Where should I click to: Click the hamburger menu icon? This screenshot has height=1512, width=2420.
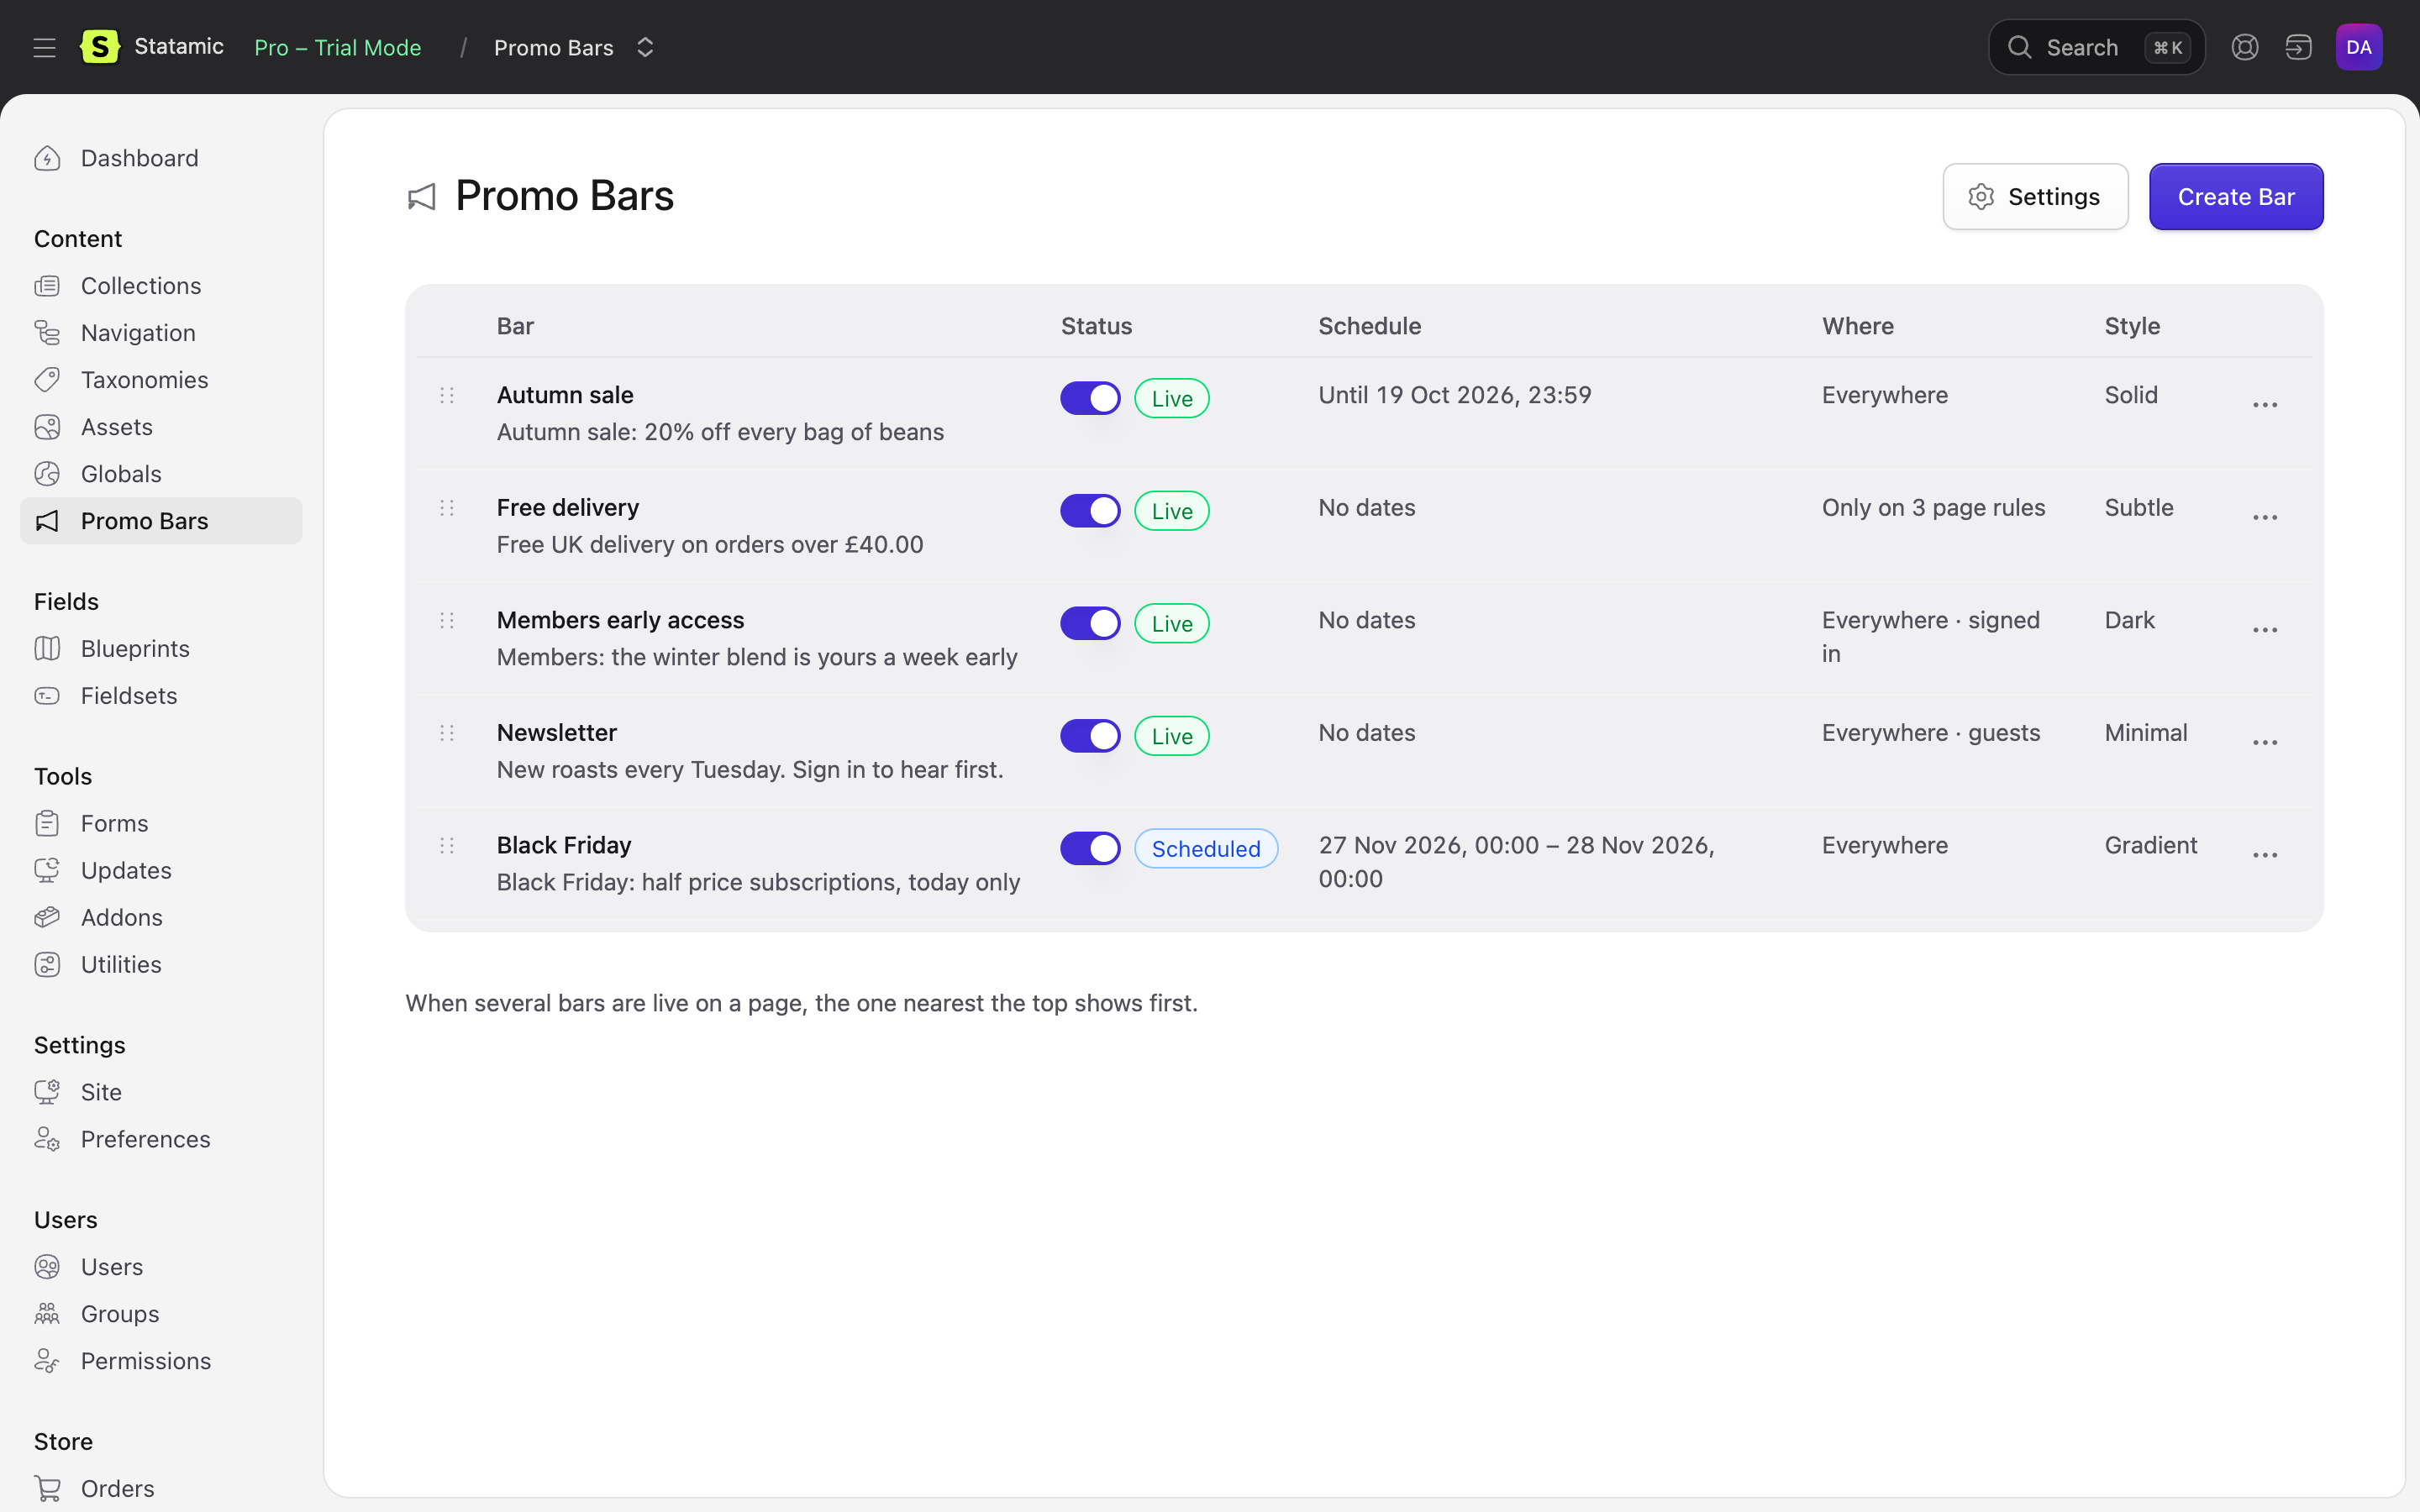pos(44,47)
